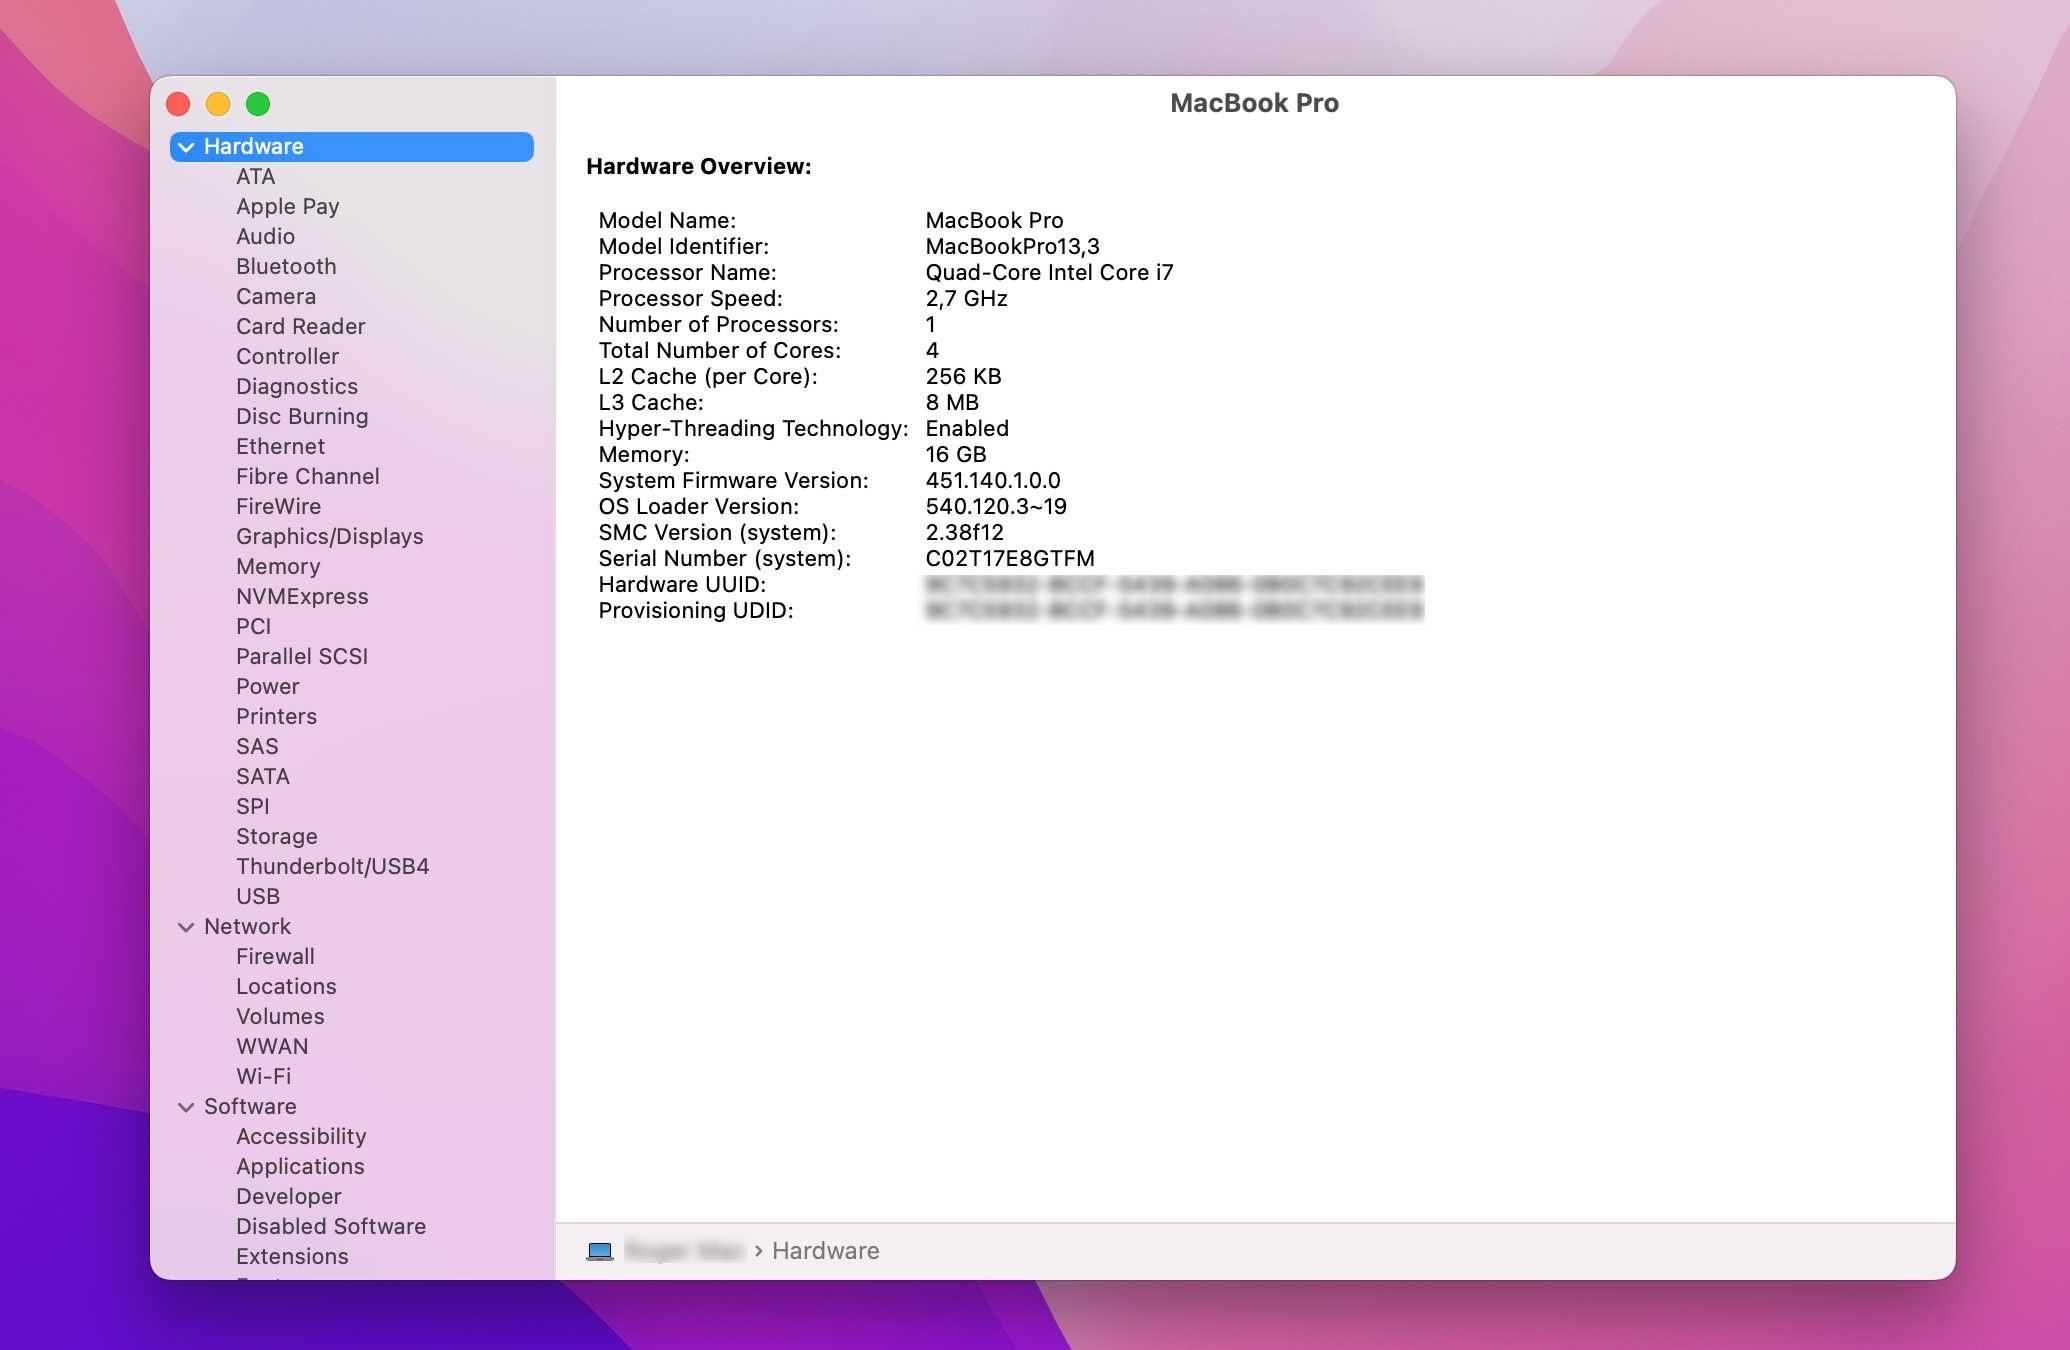Screen dimensions: 2070x1350
Task: Select Applications under Software
Action: coord(300,1167)
